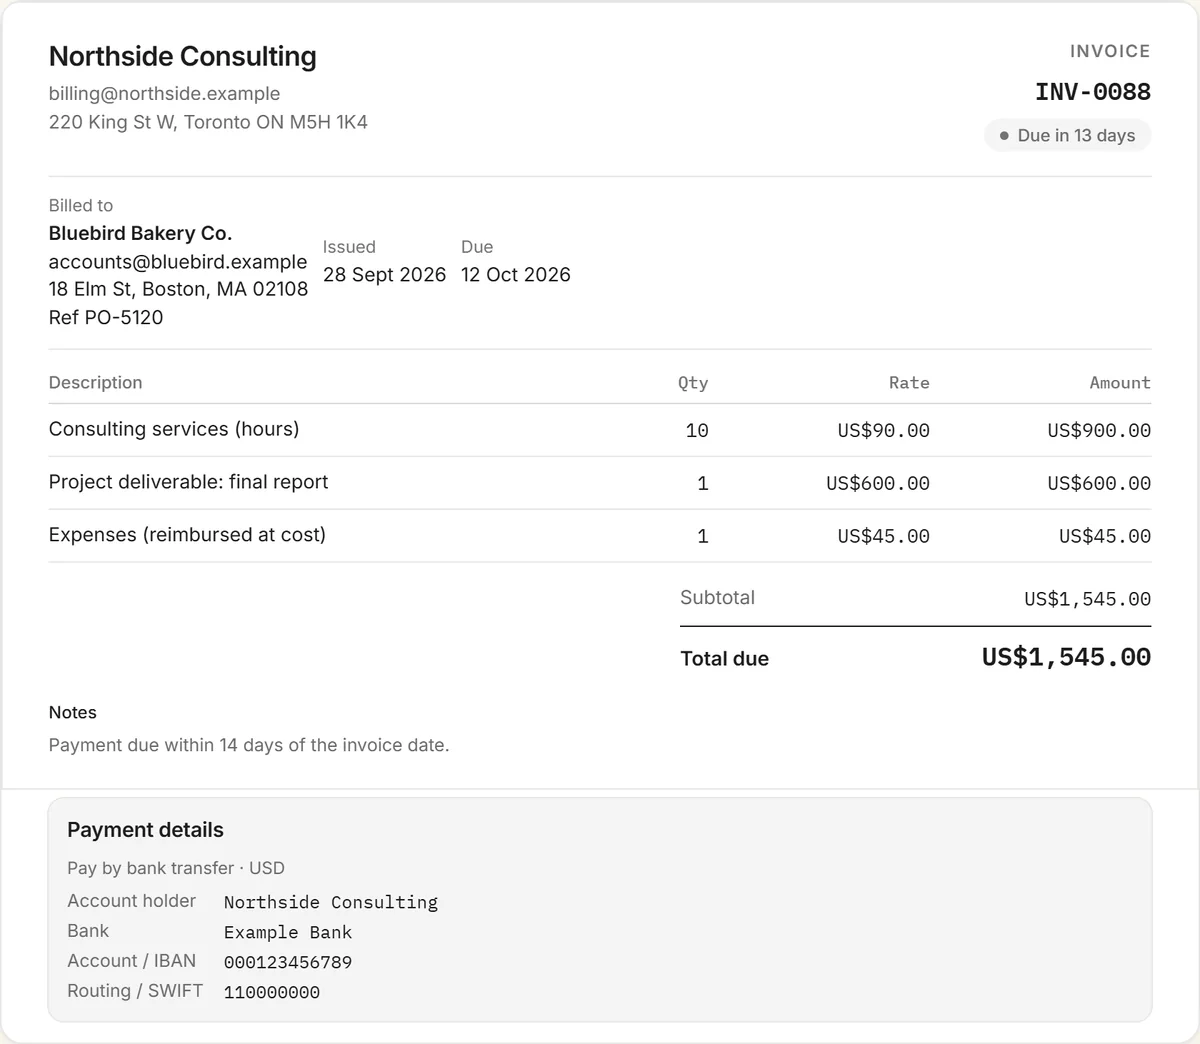Select invoice number INV-0088
Image resolution: width=1200 pixels, height=1044 pixels.
(1093, 92)
